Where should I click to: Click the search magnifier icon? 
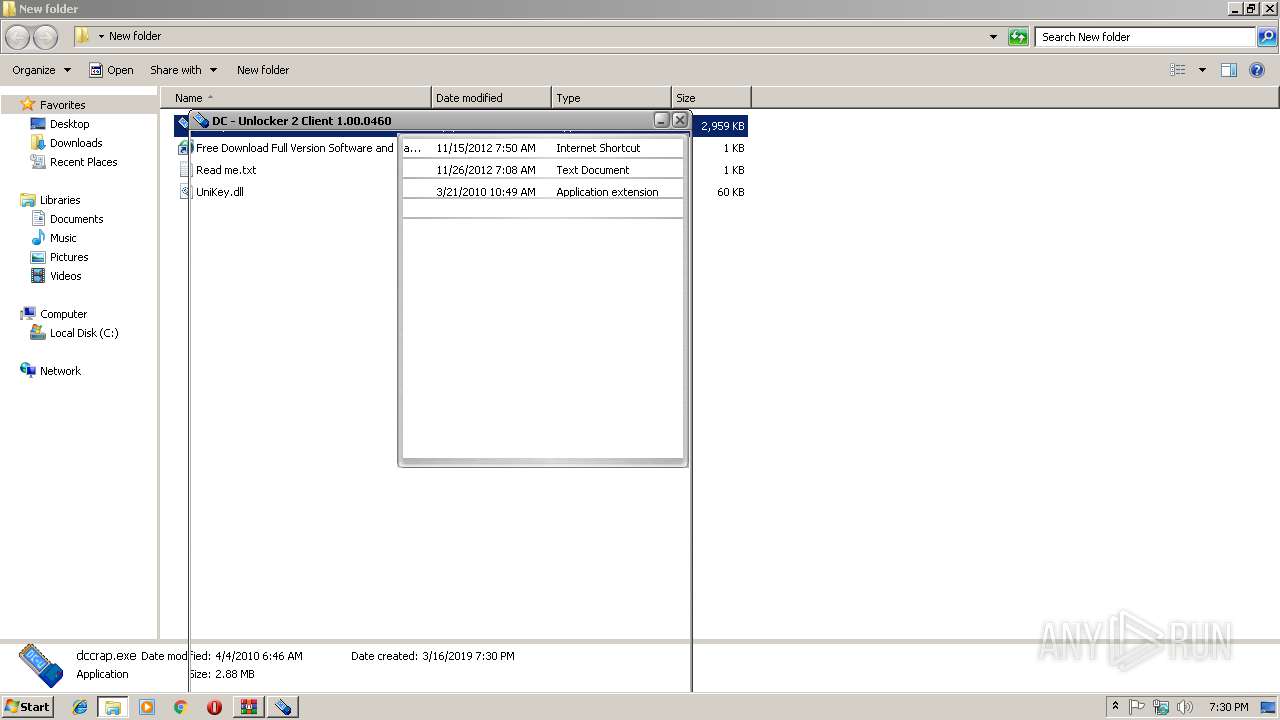[x=1267, y=37]
